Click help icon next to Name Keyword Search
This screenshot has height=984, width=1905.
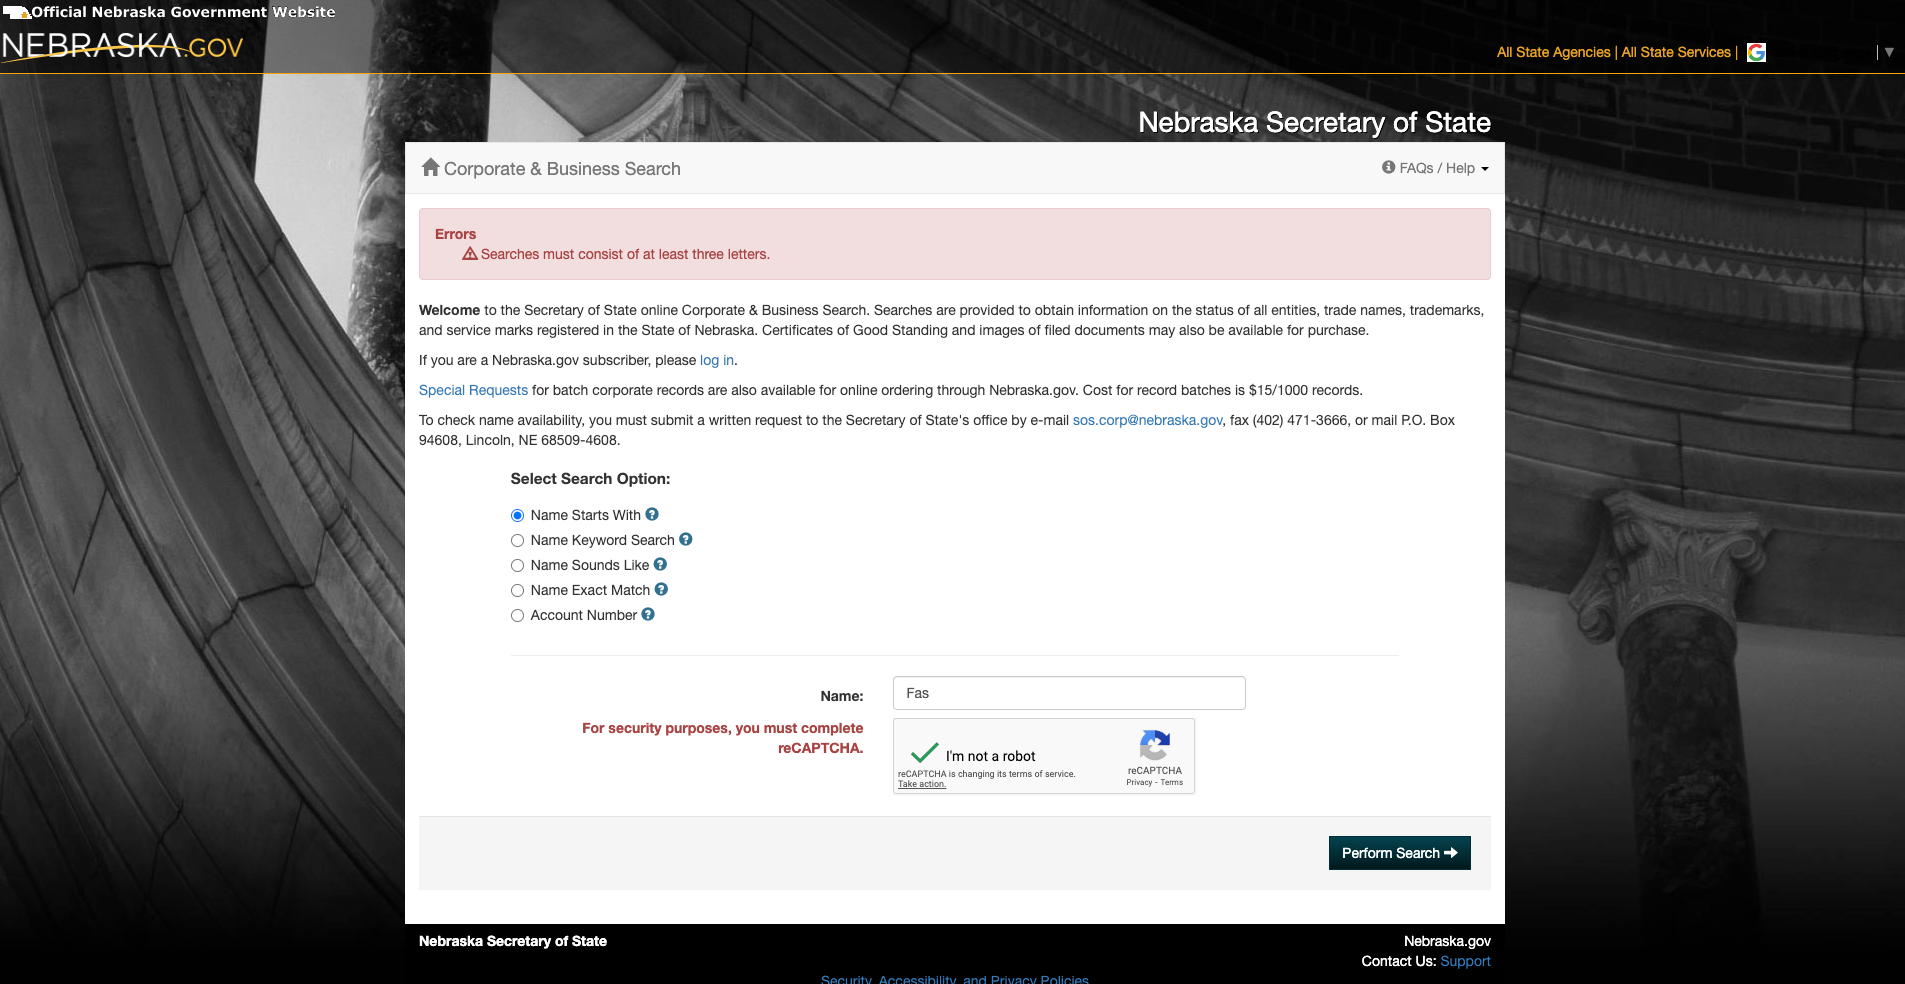click(686, 539)
